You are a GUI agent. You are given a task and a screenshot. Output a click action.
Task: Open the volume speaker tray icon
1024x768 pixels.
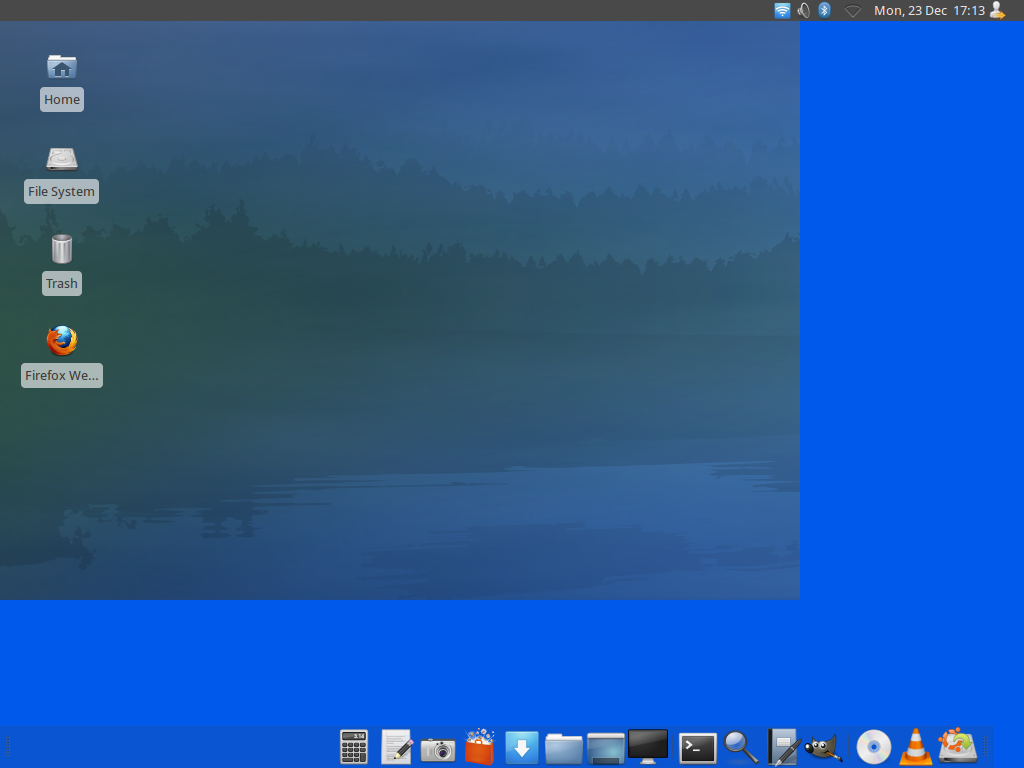click(x=804, y=10)
